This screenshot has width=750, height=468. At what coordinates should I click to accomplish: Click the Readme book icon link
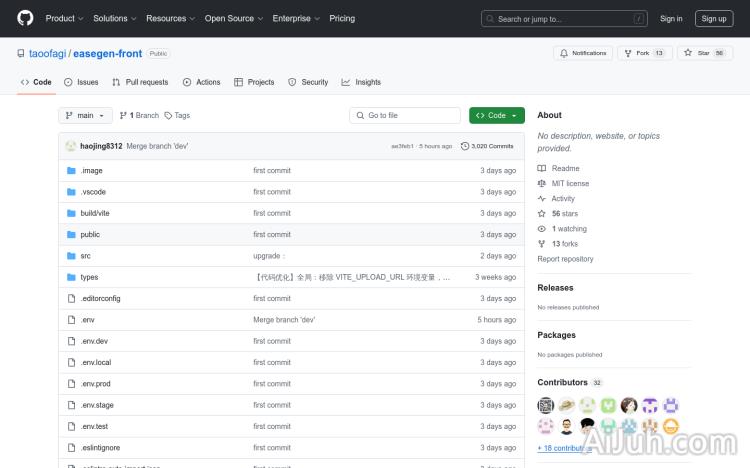(x=564, y=169)
